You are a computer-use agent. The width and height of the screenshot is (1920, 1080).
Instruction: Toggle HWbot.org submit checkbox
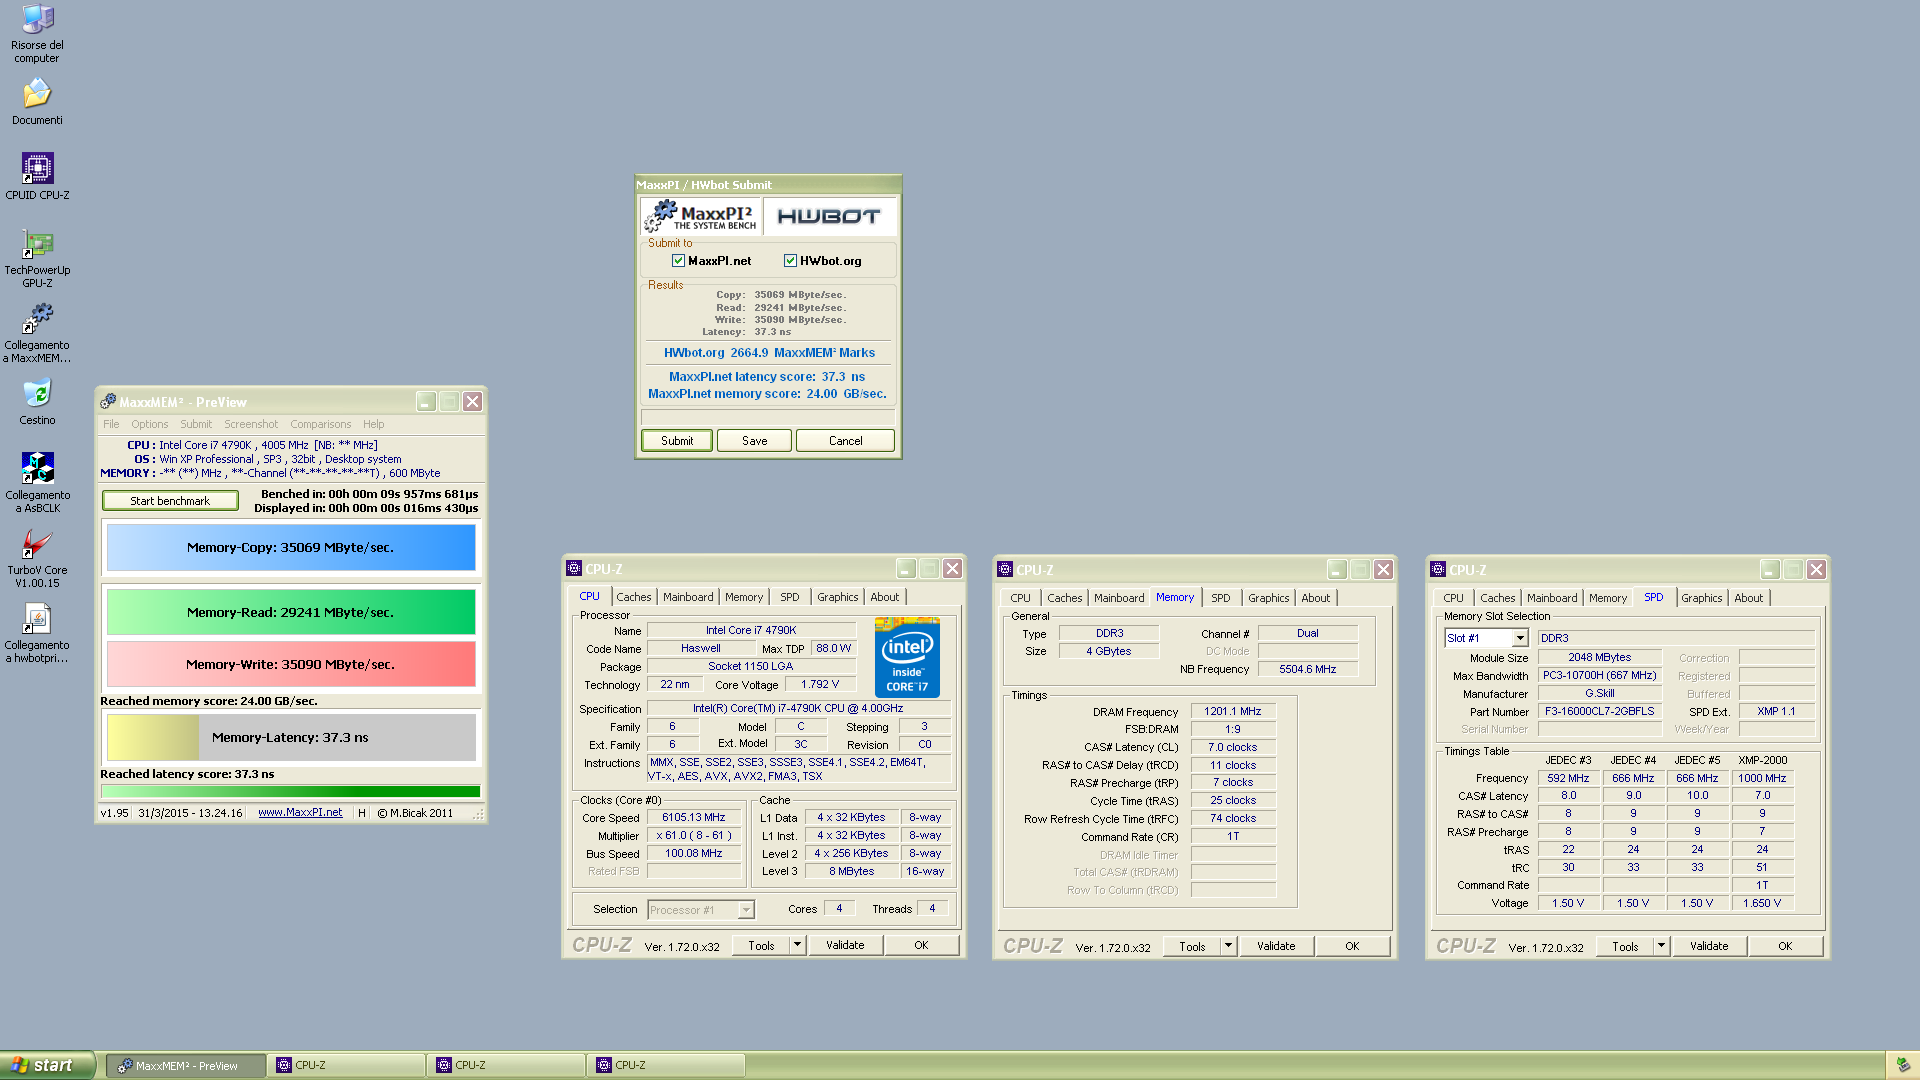pyautogui.click(x=791, y=261)
